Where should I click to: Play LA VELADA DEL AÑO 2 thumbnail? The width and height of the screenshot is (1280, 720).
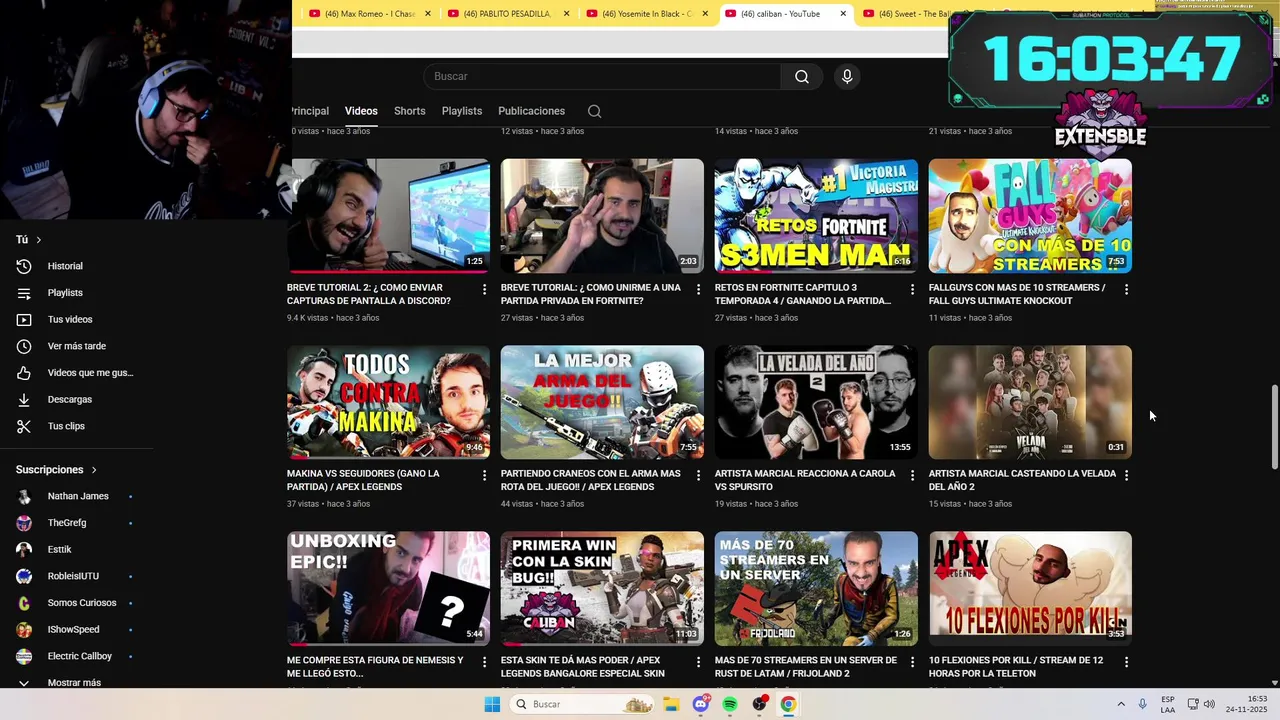[816, 402]
